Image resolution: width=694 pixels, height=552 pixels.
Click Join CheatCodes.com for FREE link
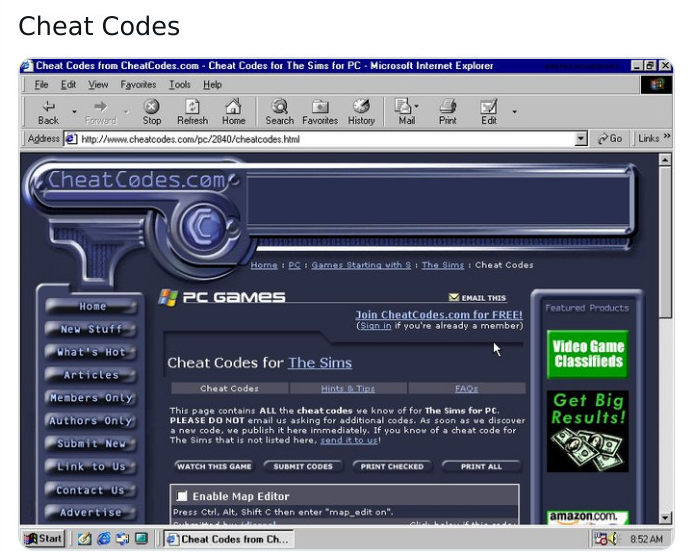pyautogui.click(x=439, y=315)
